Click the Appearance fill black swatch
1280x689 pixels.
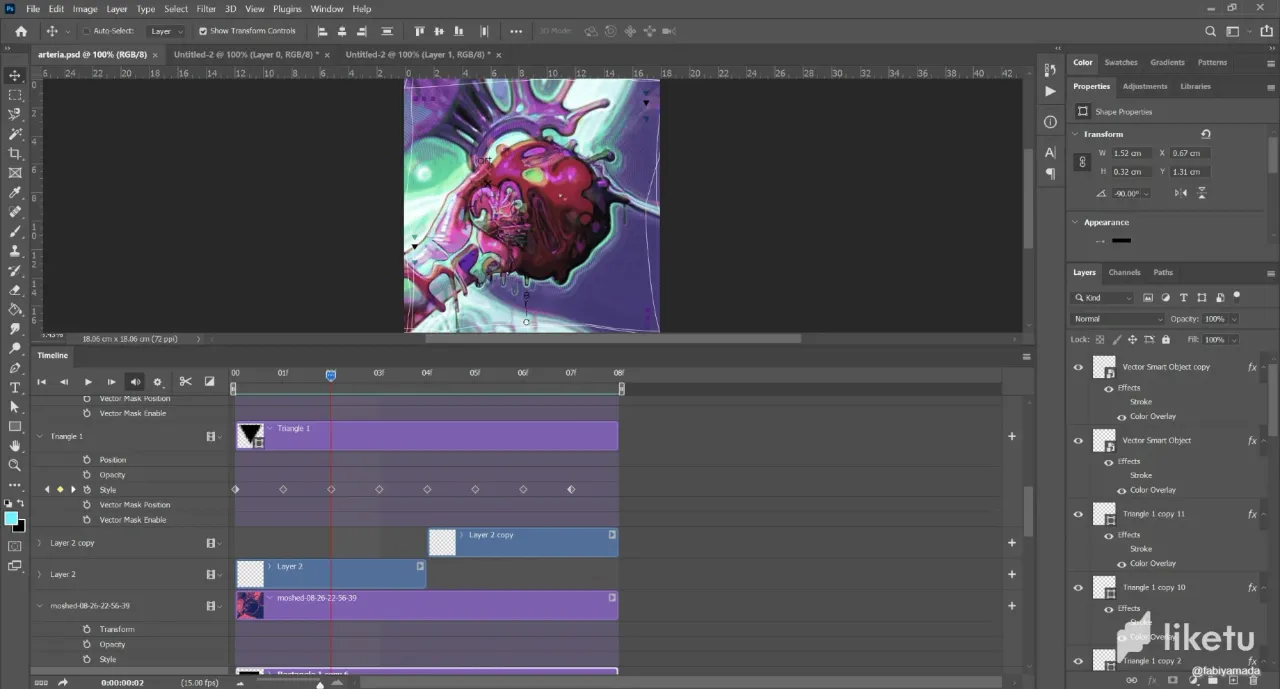(x=1122, y=240)
